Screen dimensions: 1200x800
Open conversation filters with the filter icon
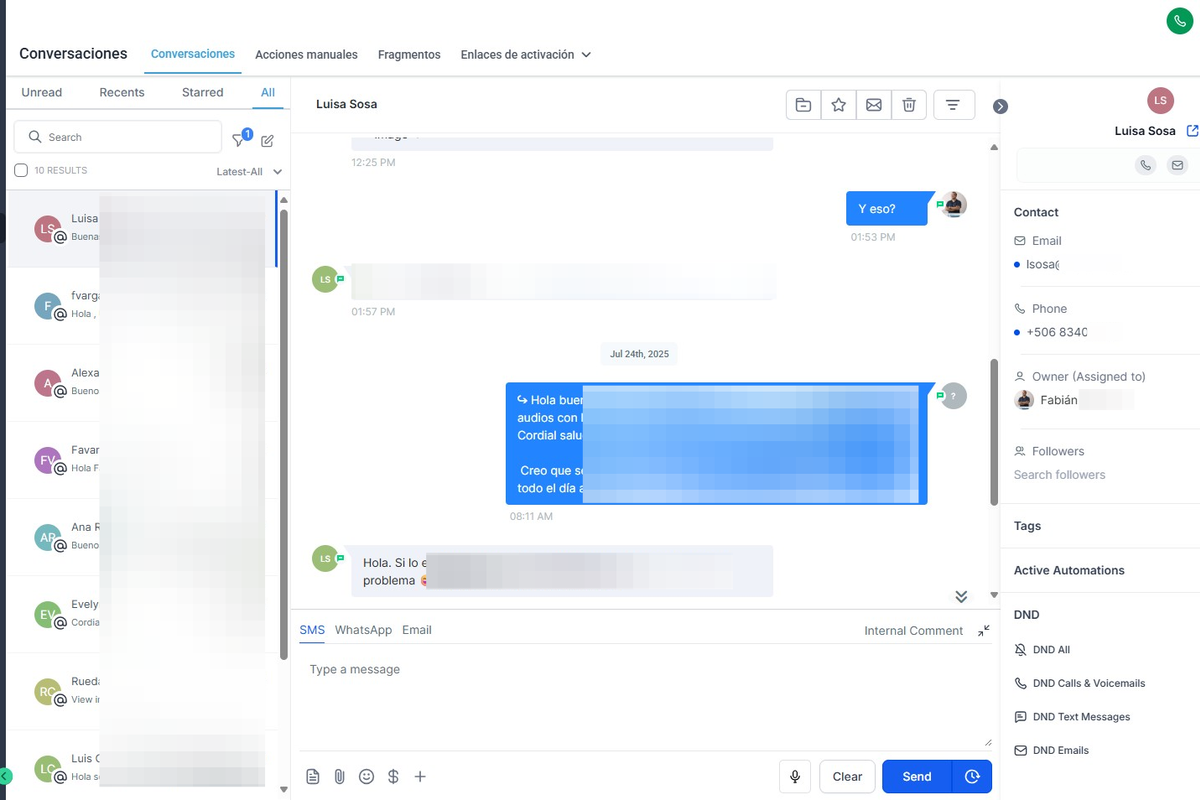click(240, 141)
